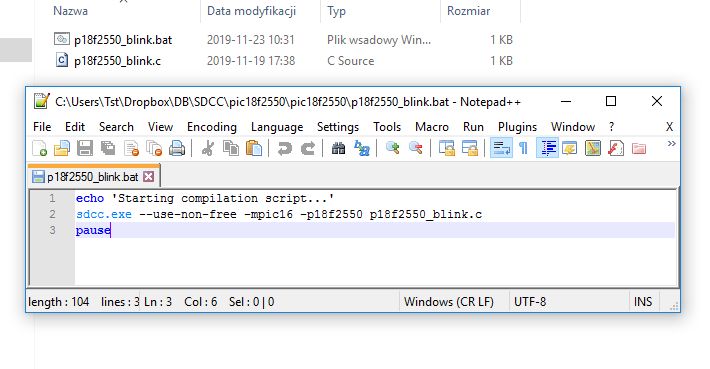
Task: Click the Open file folder icon
Action: 62,149
